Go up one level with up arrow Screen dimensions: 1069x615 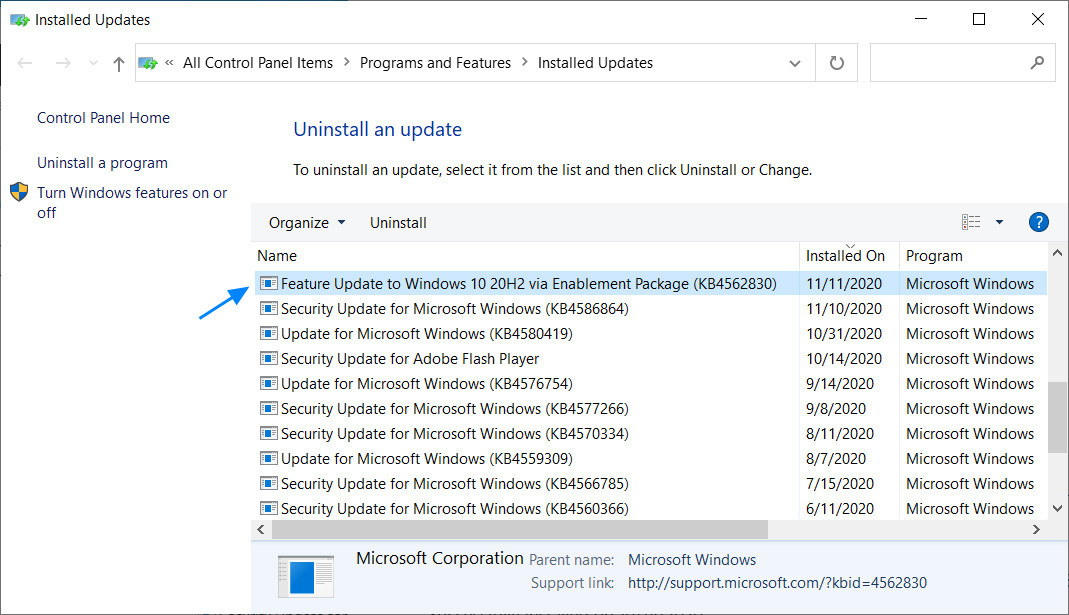click(x=119, y=64)
